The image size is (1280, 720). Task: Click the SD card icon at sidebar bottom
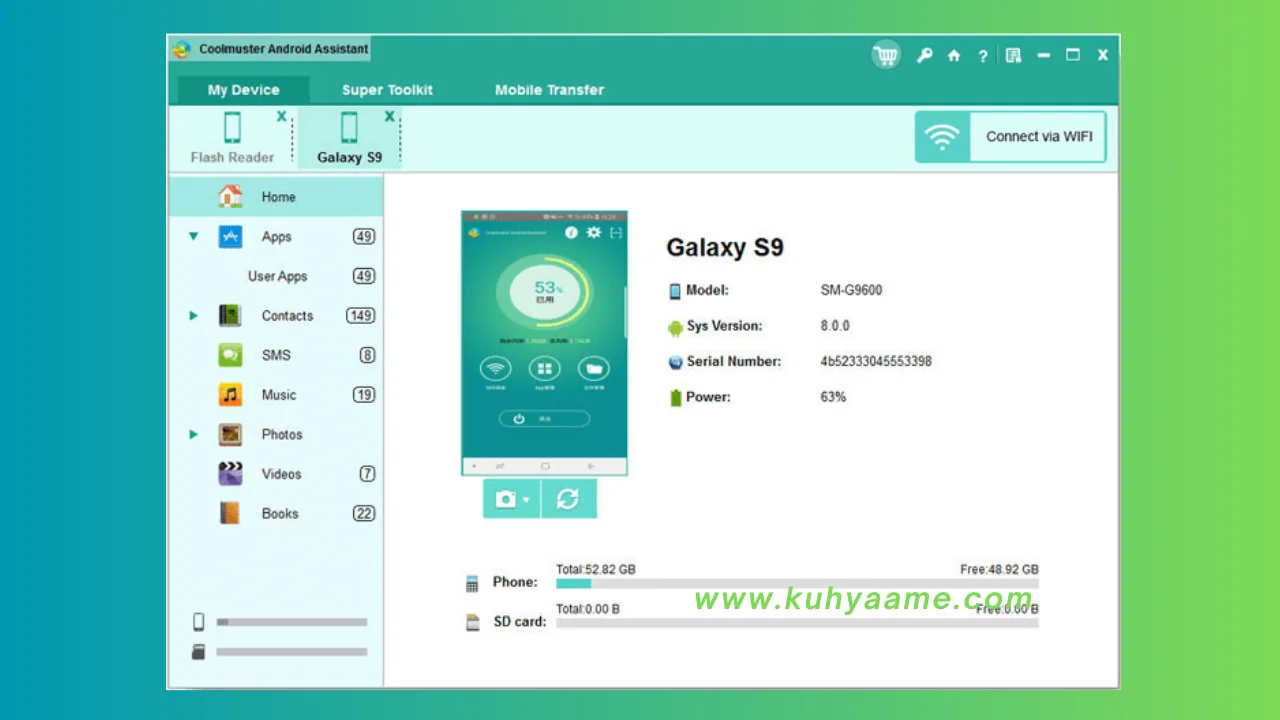tap(198, 652)
